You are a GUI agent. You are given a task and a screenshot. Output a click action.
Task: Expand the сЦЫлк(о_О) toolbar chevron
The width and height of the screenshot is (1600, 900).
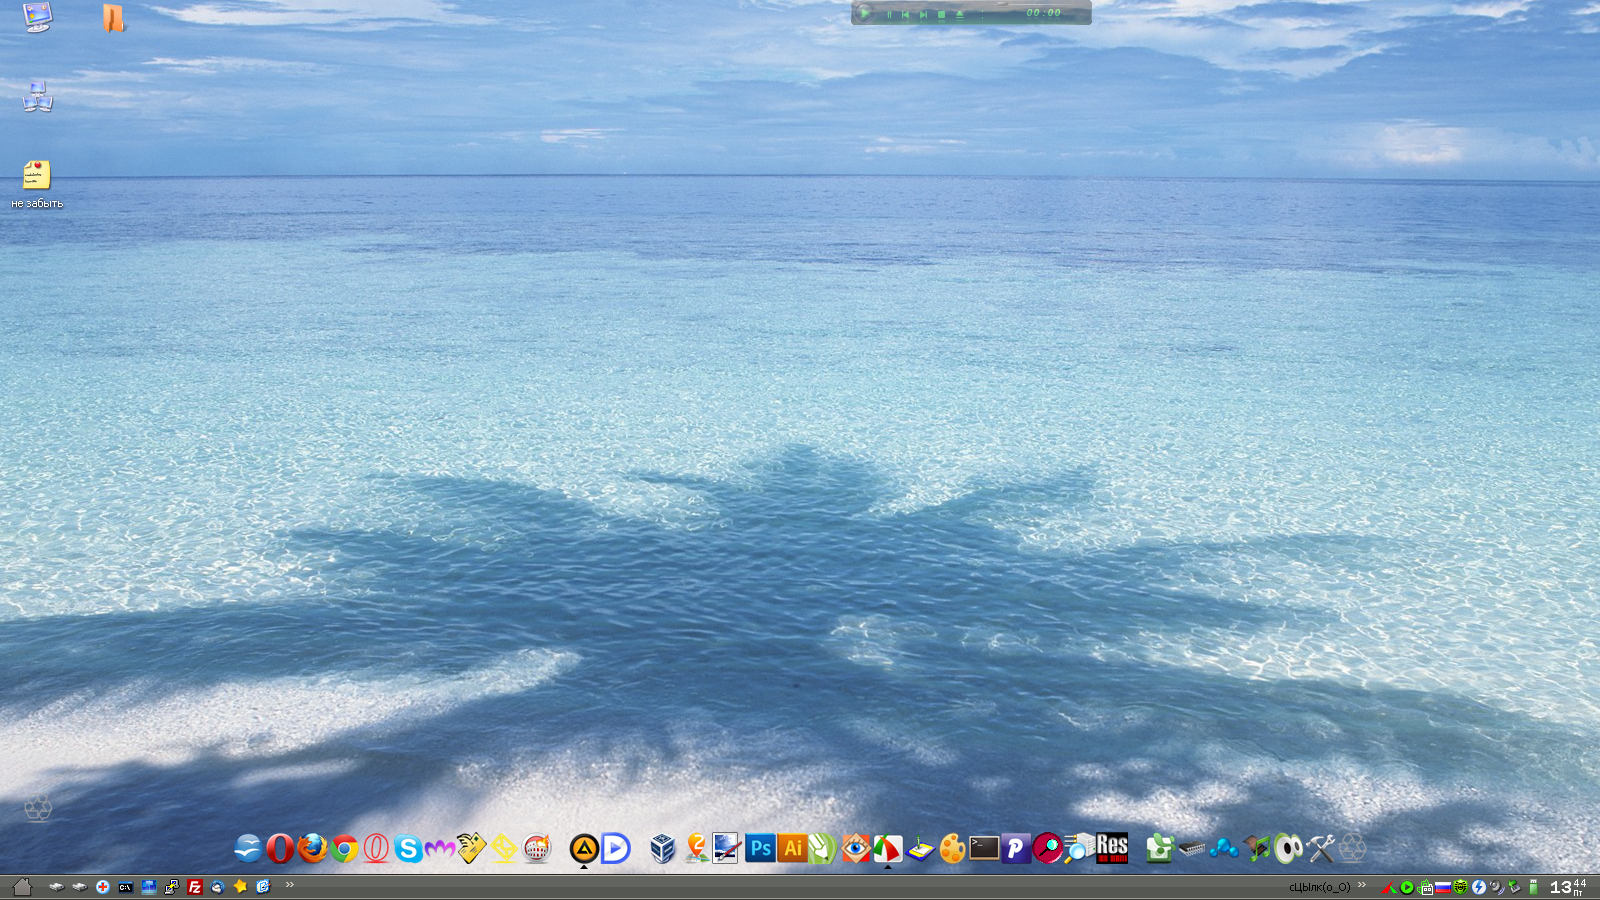[1362, 885]
